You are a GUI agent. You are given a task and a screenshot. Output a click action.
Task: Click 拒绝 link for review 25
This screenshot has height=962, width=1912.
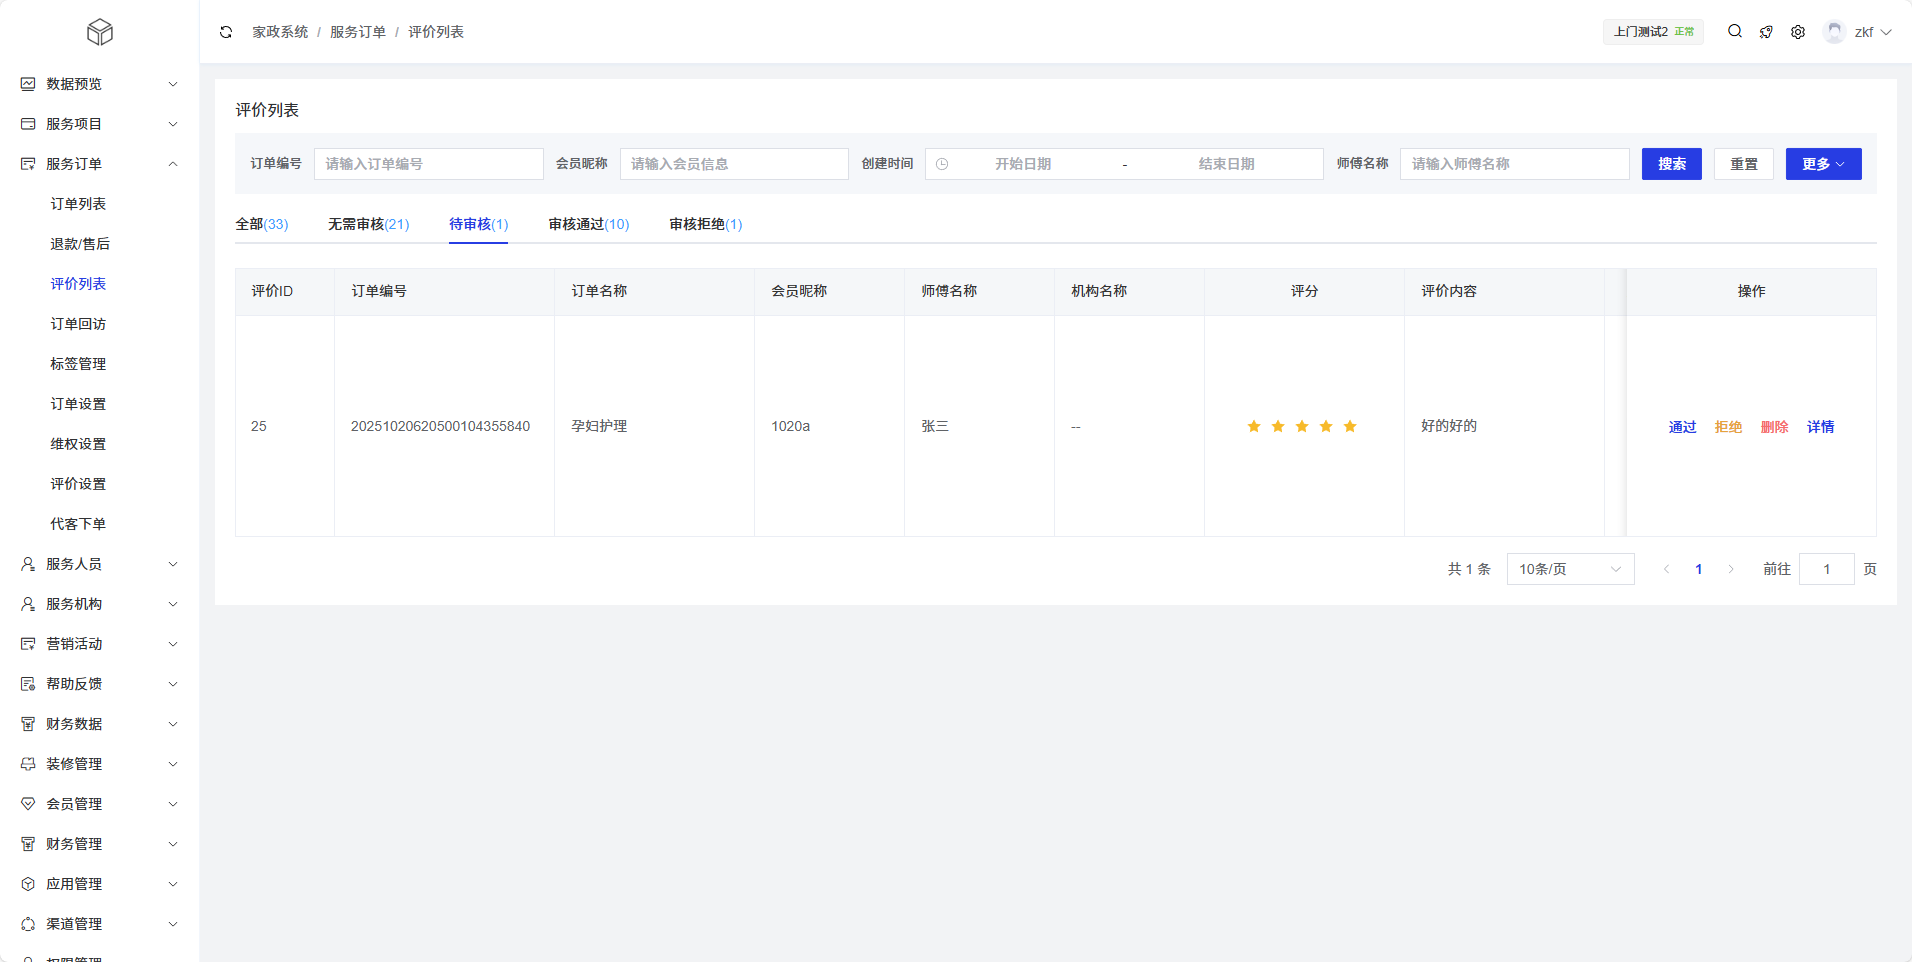coord(1728,427)
